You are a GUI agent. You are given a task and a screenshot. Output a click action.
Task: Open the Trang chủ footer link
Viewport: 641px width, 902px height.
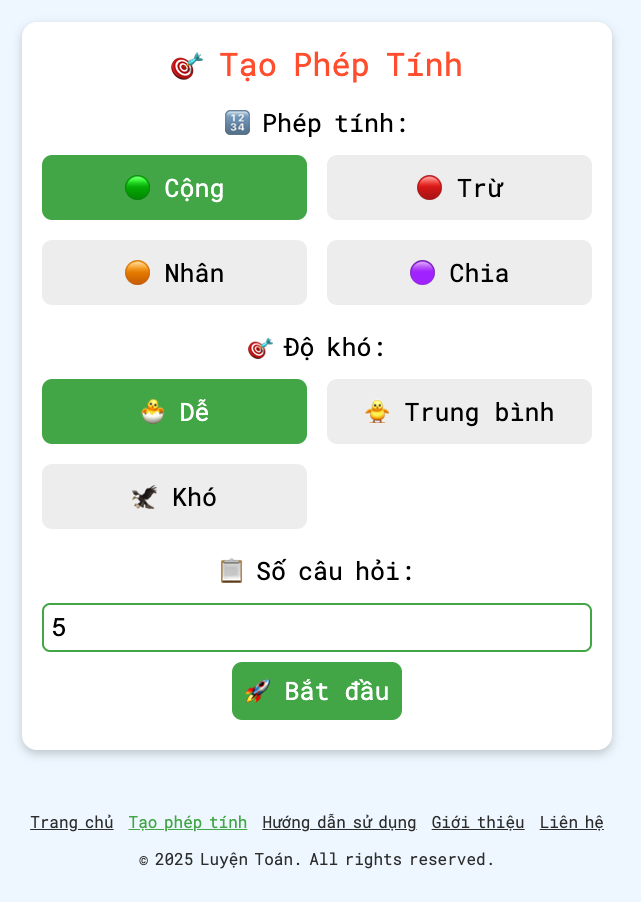point(71,823)
